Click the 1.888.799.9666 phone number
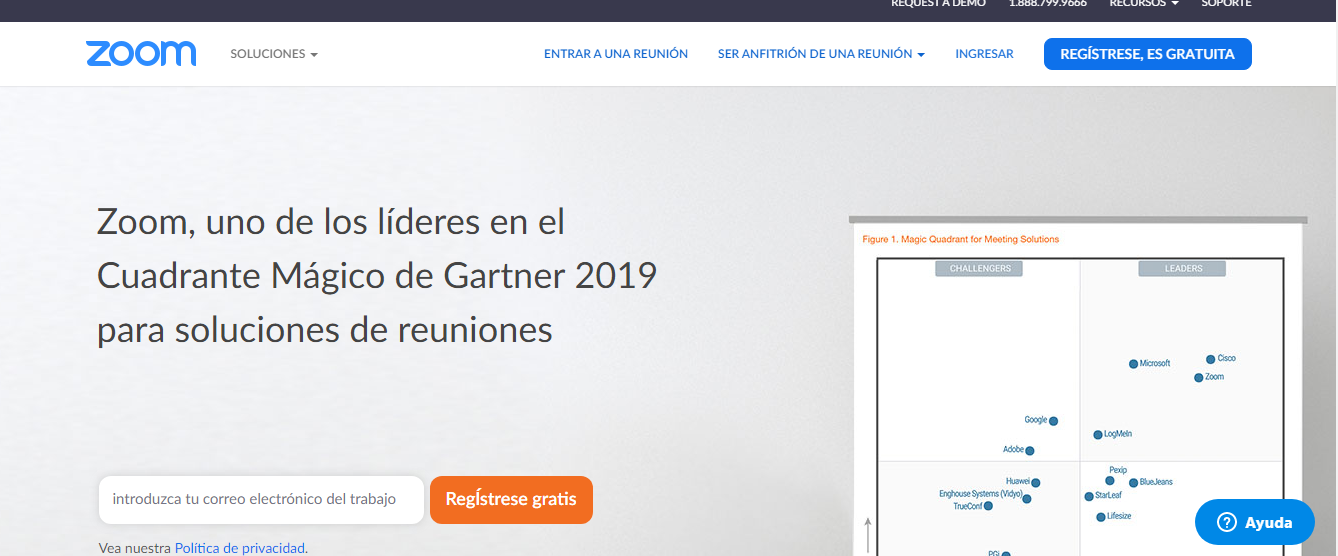Viewport: 1338px width, 556px height. (x=1048, y=3)
